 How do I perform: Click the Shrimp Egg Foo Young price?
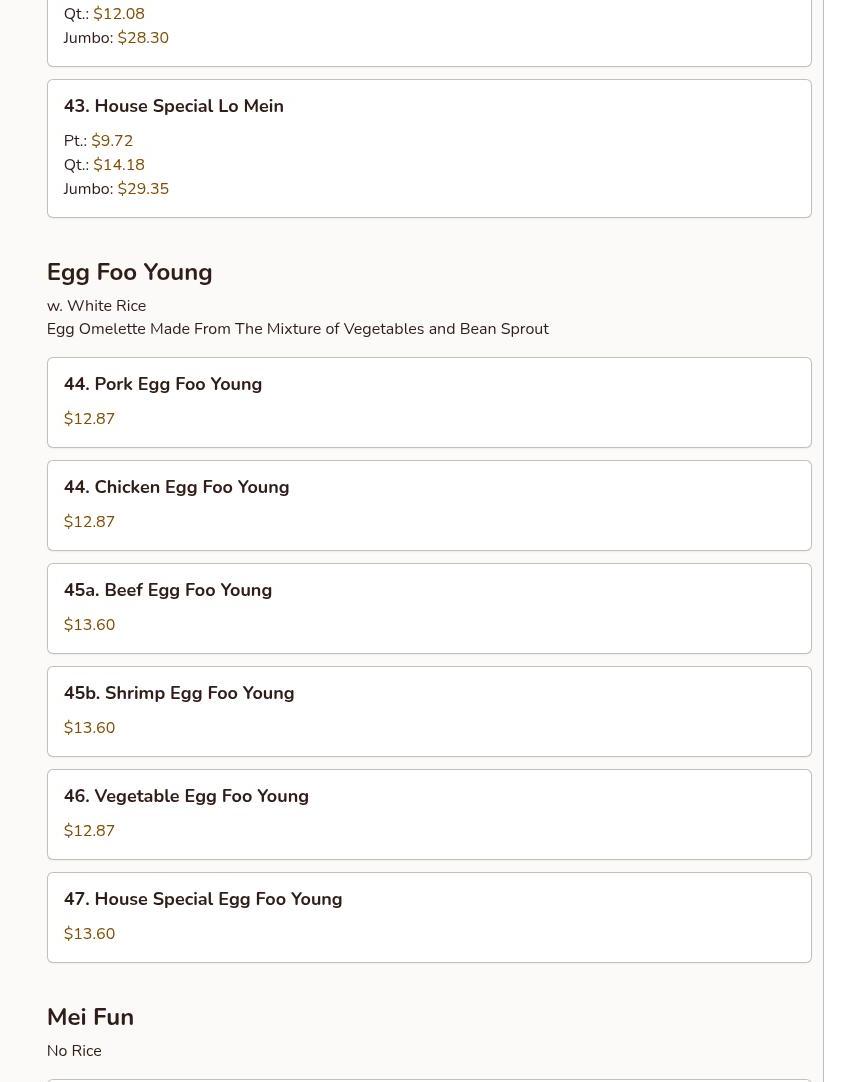[89, 728]
